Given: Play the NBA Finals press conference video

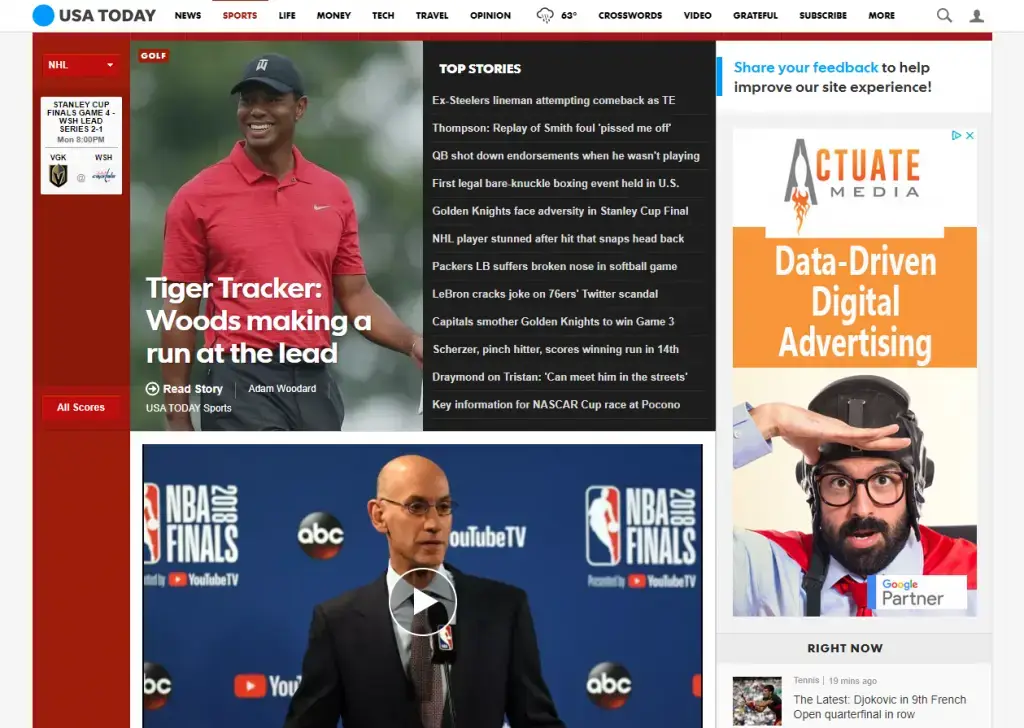Looking at the screenshot, I should point(423,601).
